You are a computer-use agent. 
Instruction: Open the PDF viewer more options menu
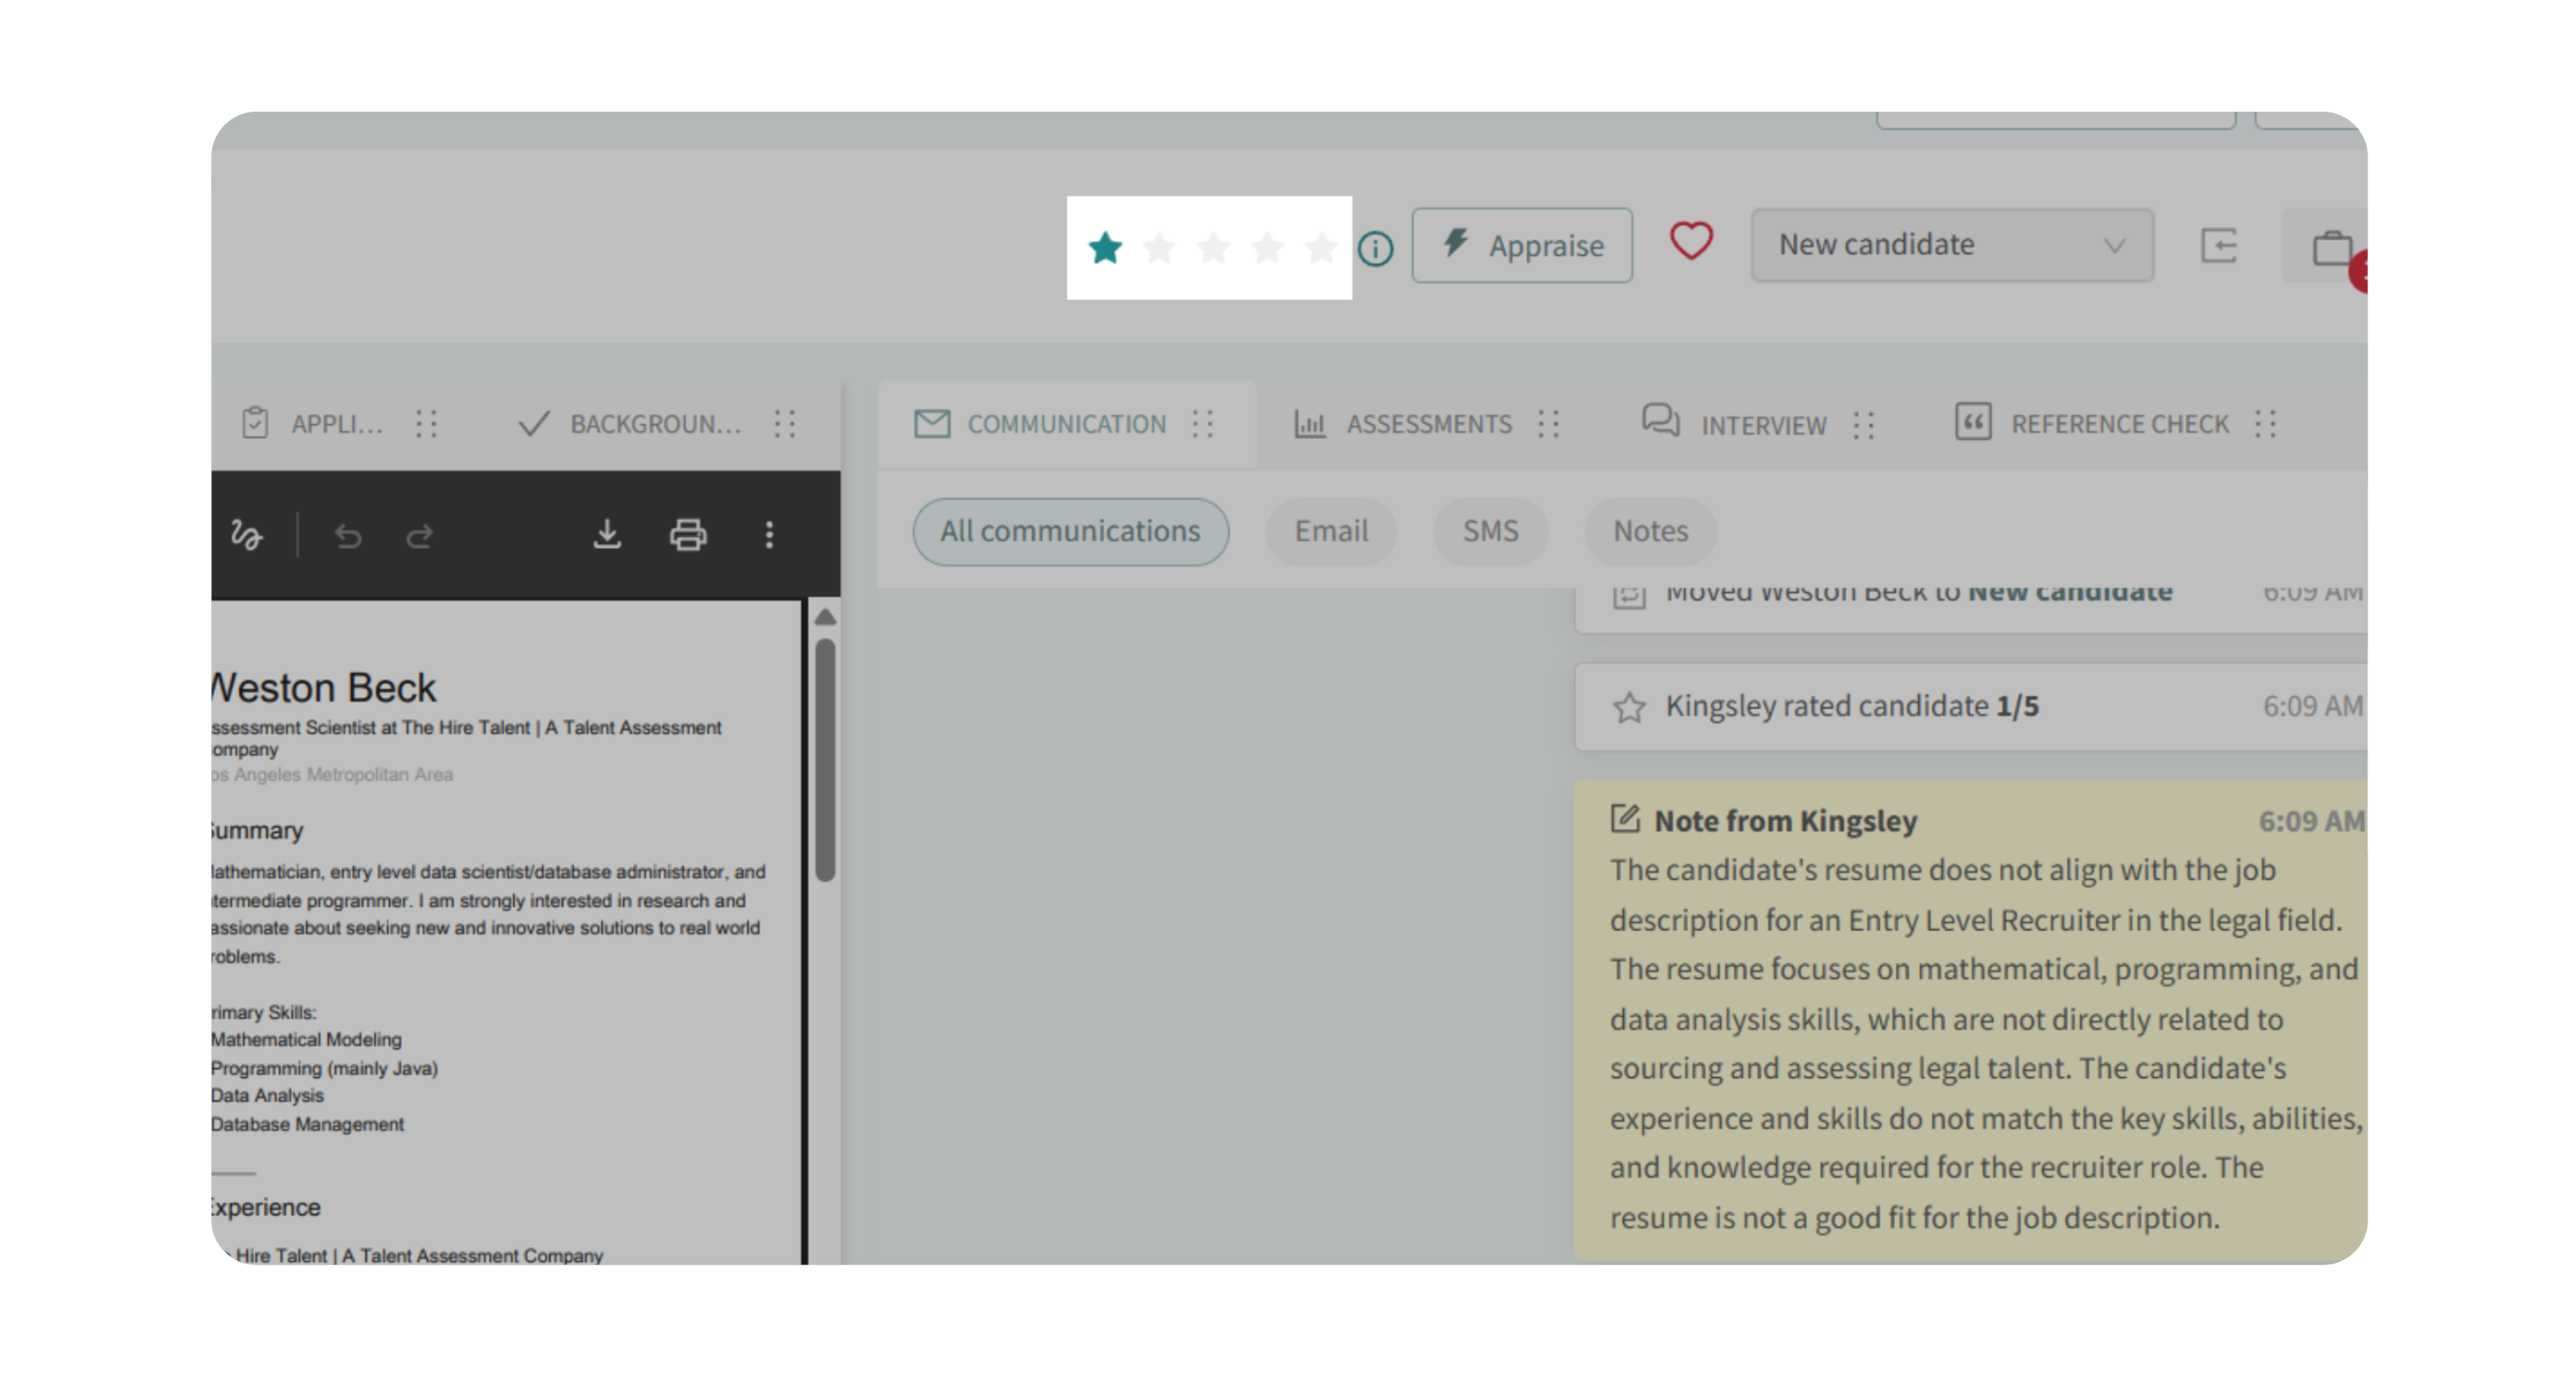click(x=769, y=535)
